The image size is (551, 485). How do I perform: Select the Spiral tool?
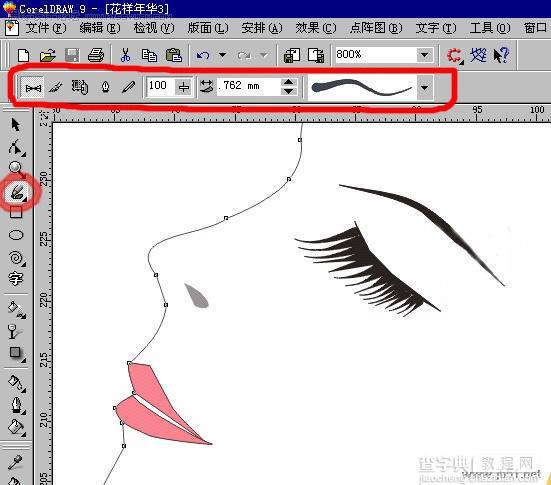(16, 258)
